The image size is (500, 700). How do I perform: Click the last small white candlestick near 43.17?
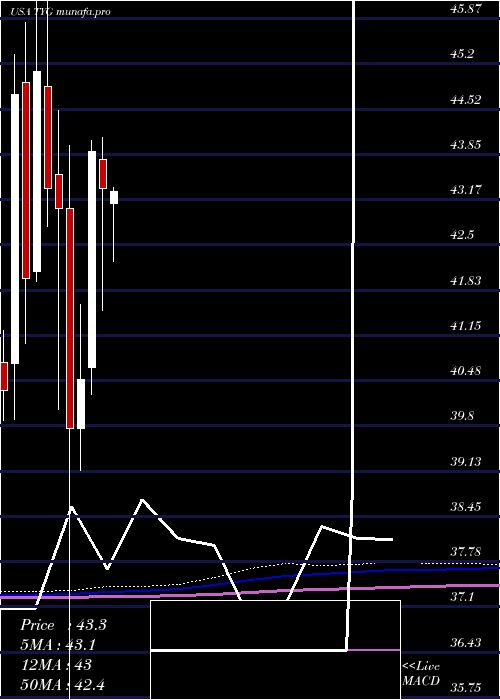click(114, 197)
